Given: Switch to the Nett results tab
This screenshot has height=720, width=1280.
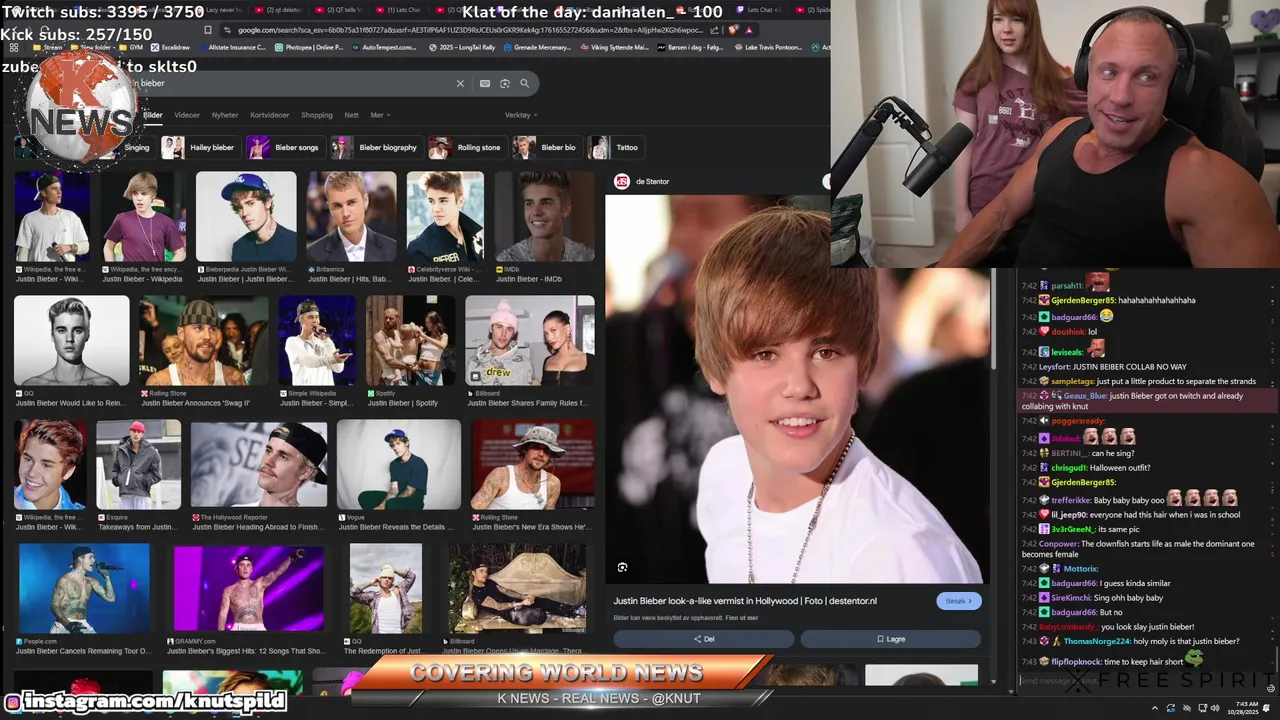Looking at the screenshot, I should tap(351, 115).
